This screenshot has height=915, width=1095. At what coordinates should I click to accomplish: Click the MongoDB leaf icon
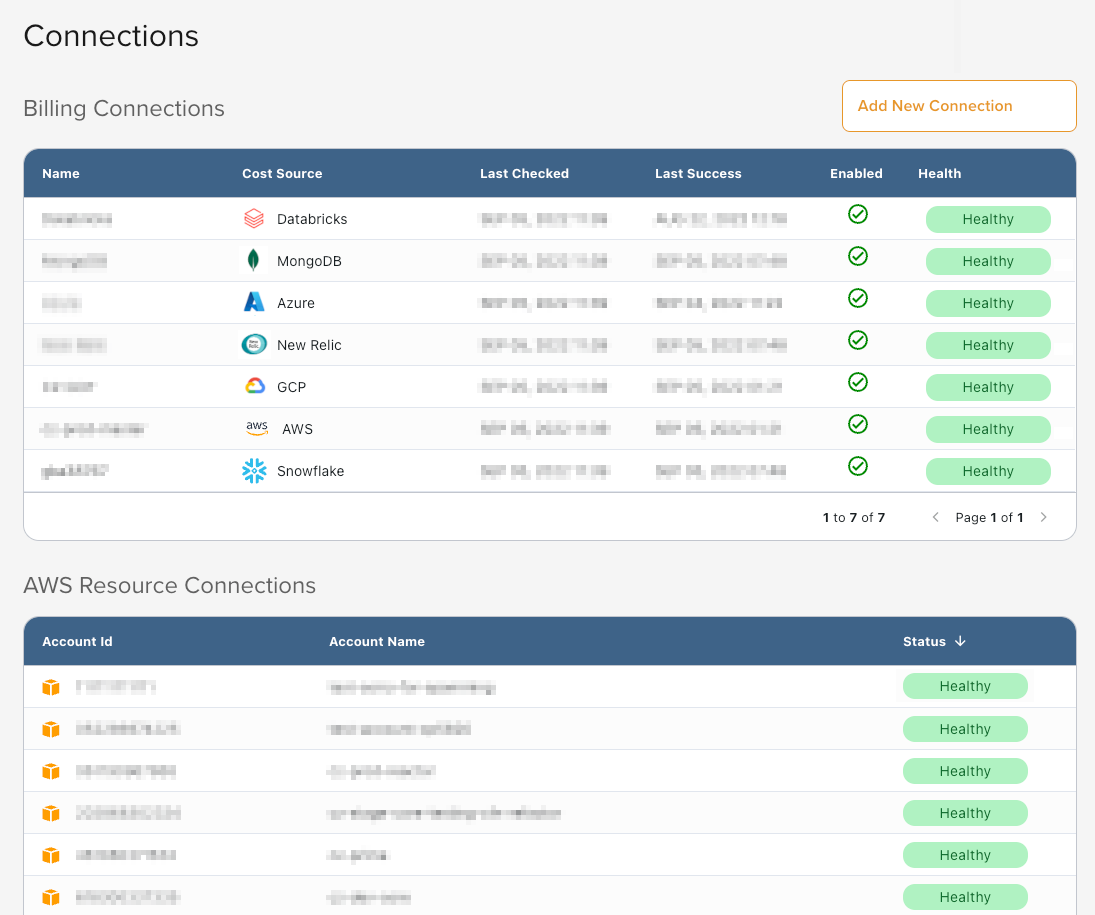pos(253,261)
